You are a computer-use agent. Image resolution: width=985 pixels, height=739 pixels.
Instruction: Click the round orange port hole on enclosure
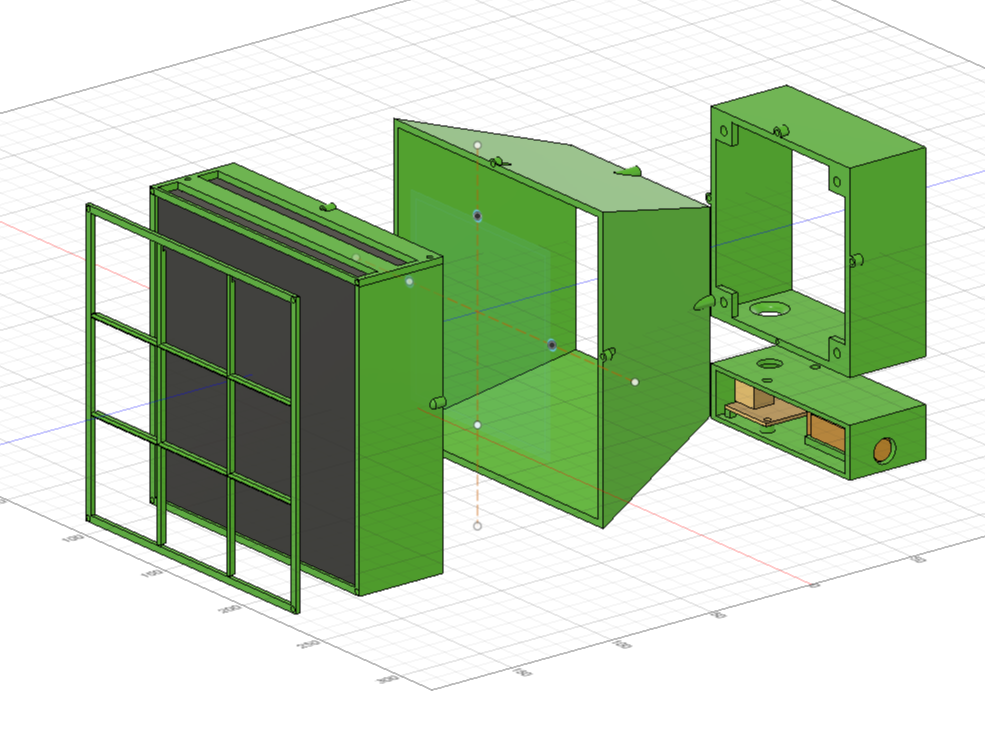(x=884, y=451)
